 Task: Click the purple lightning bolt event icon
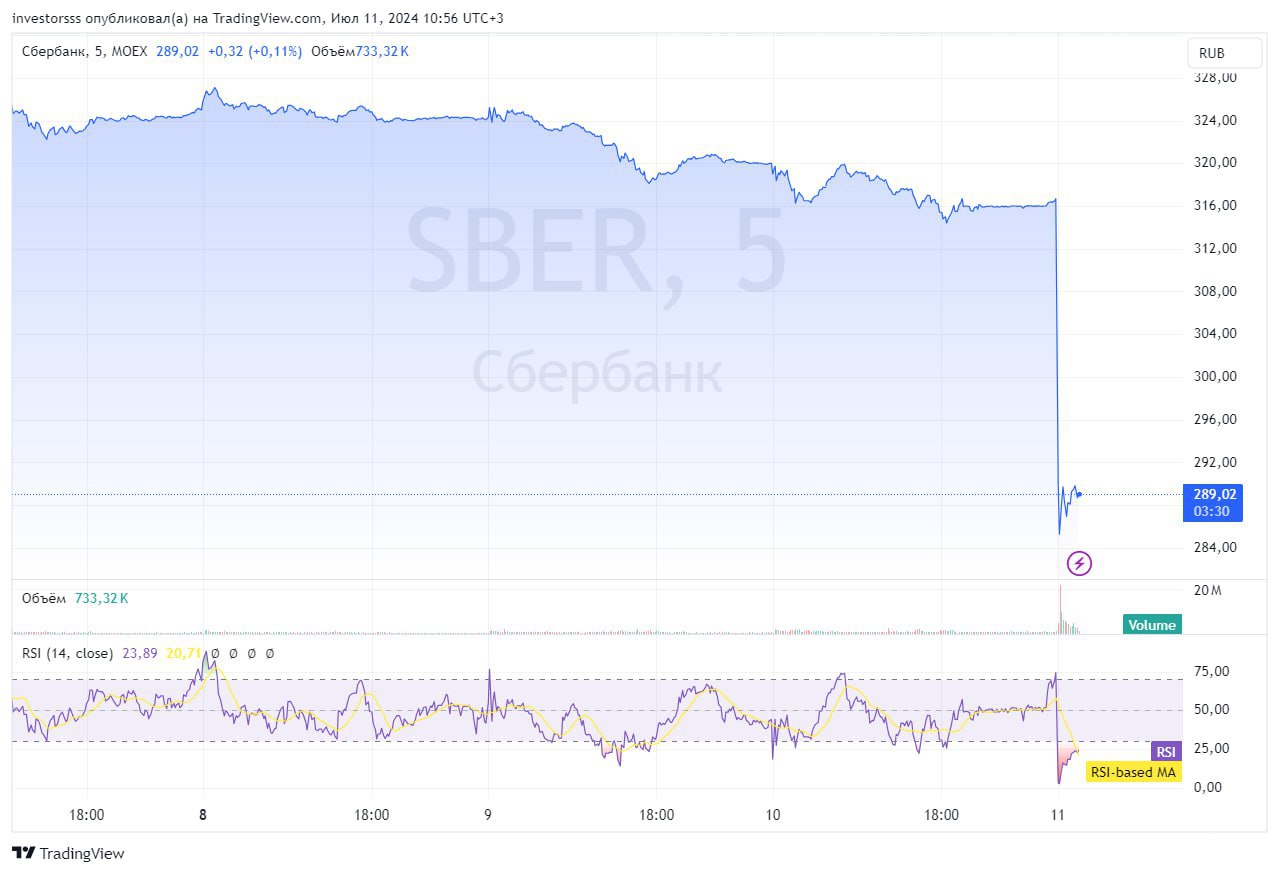[1079, 563]
